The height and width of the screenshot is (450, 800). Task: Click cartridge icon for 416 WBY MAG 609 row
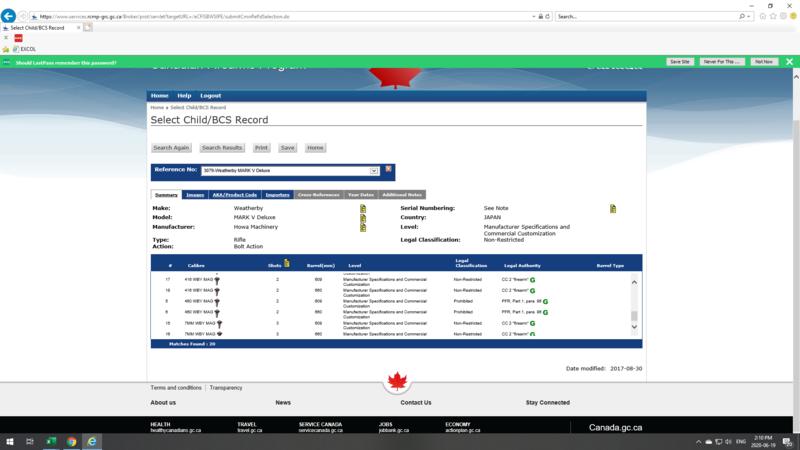[x=217, y=280]
